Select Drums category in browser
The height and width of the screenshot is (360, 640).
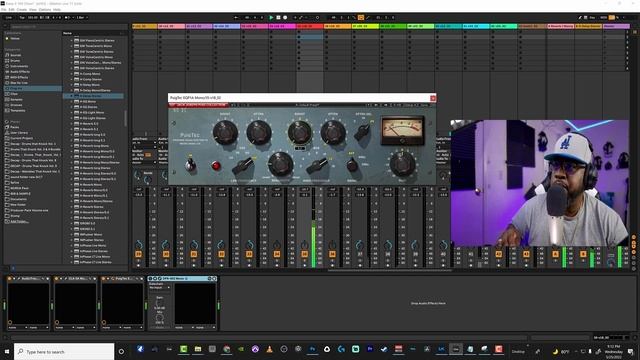tap(15, 60)
